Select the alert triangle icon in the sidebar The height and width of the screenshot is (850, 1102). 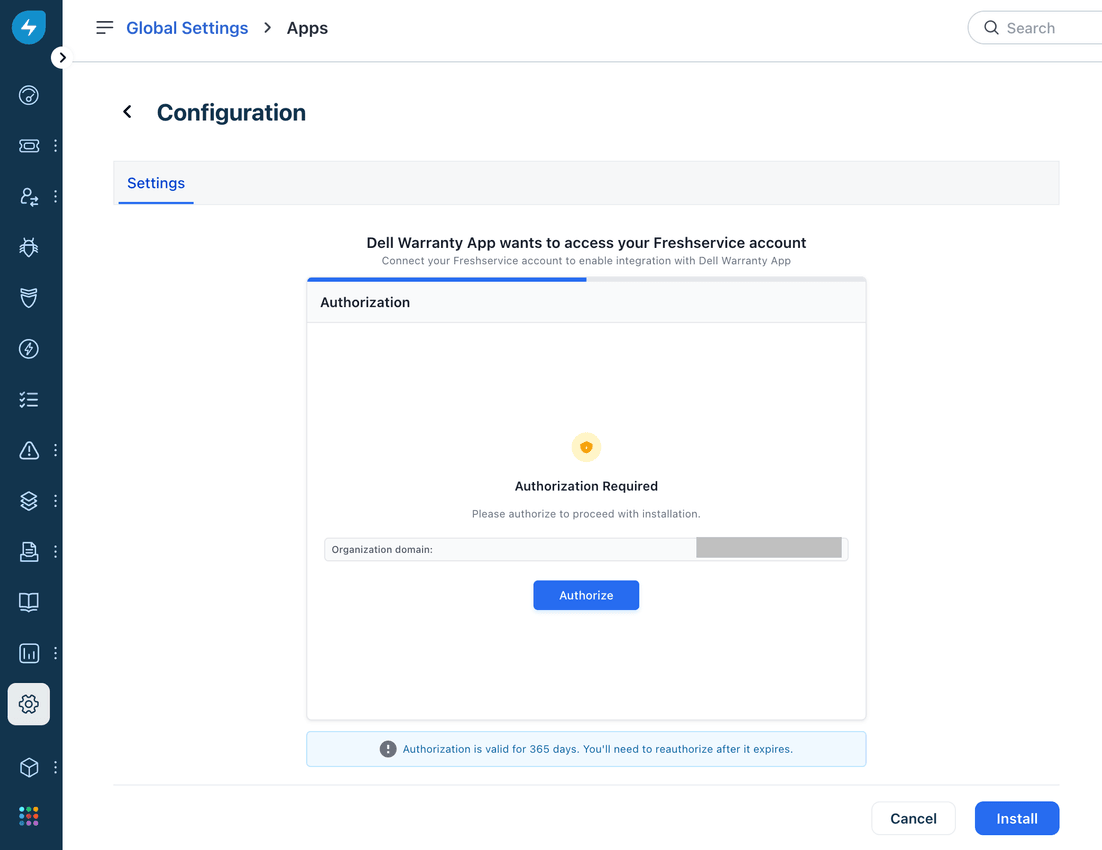point(28,450)
